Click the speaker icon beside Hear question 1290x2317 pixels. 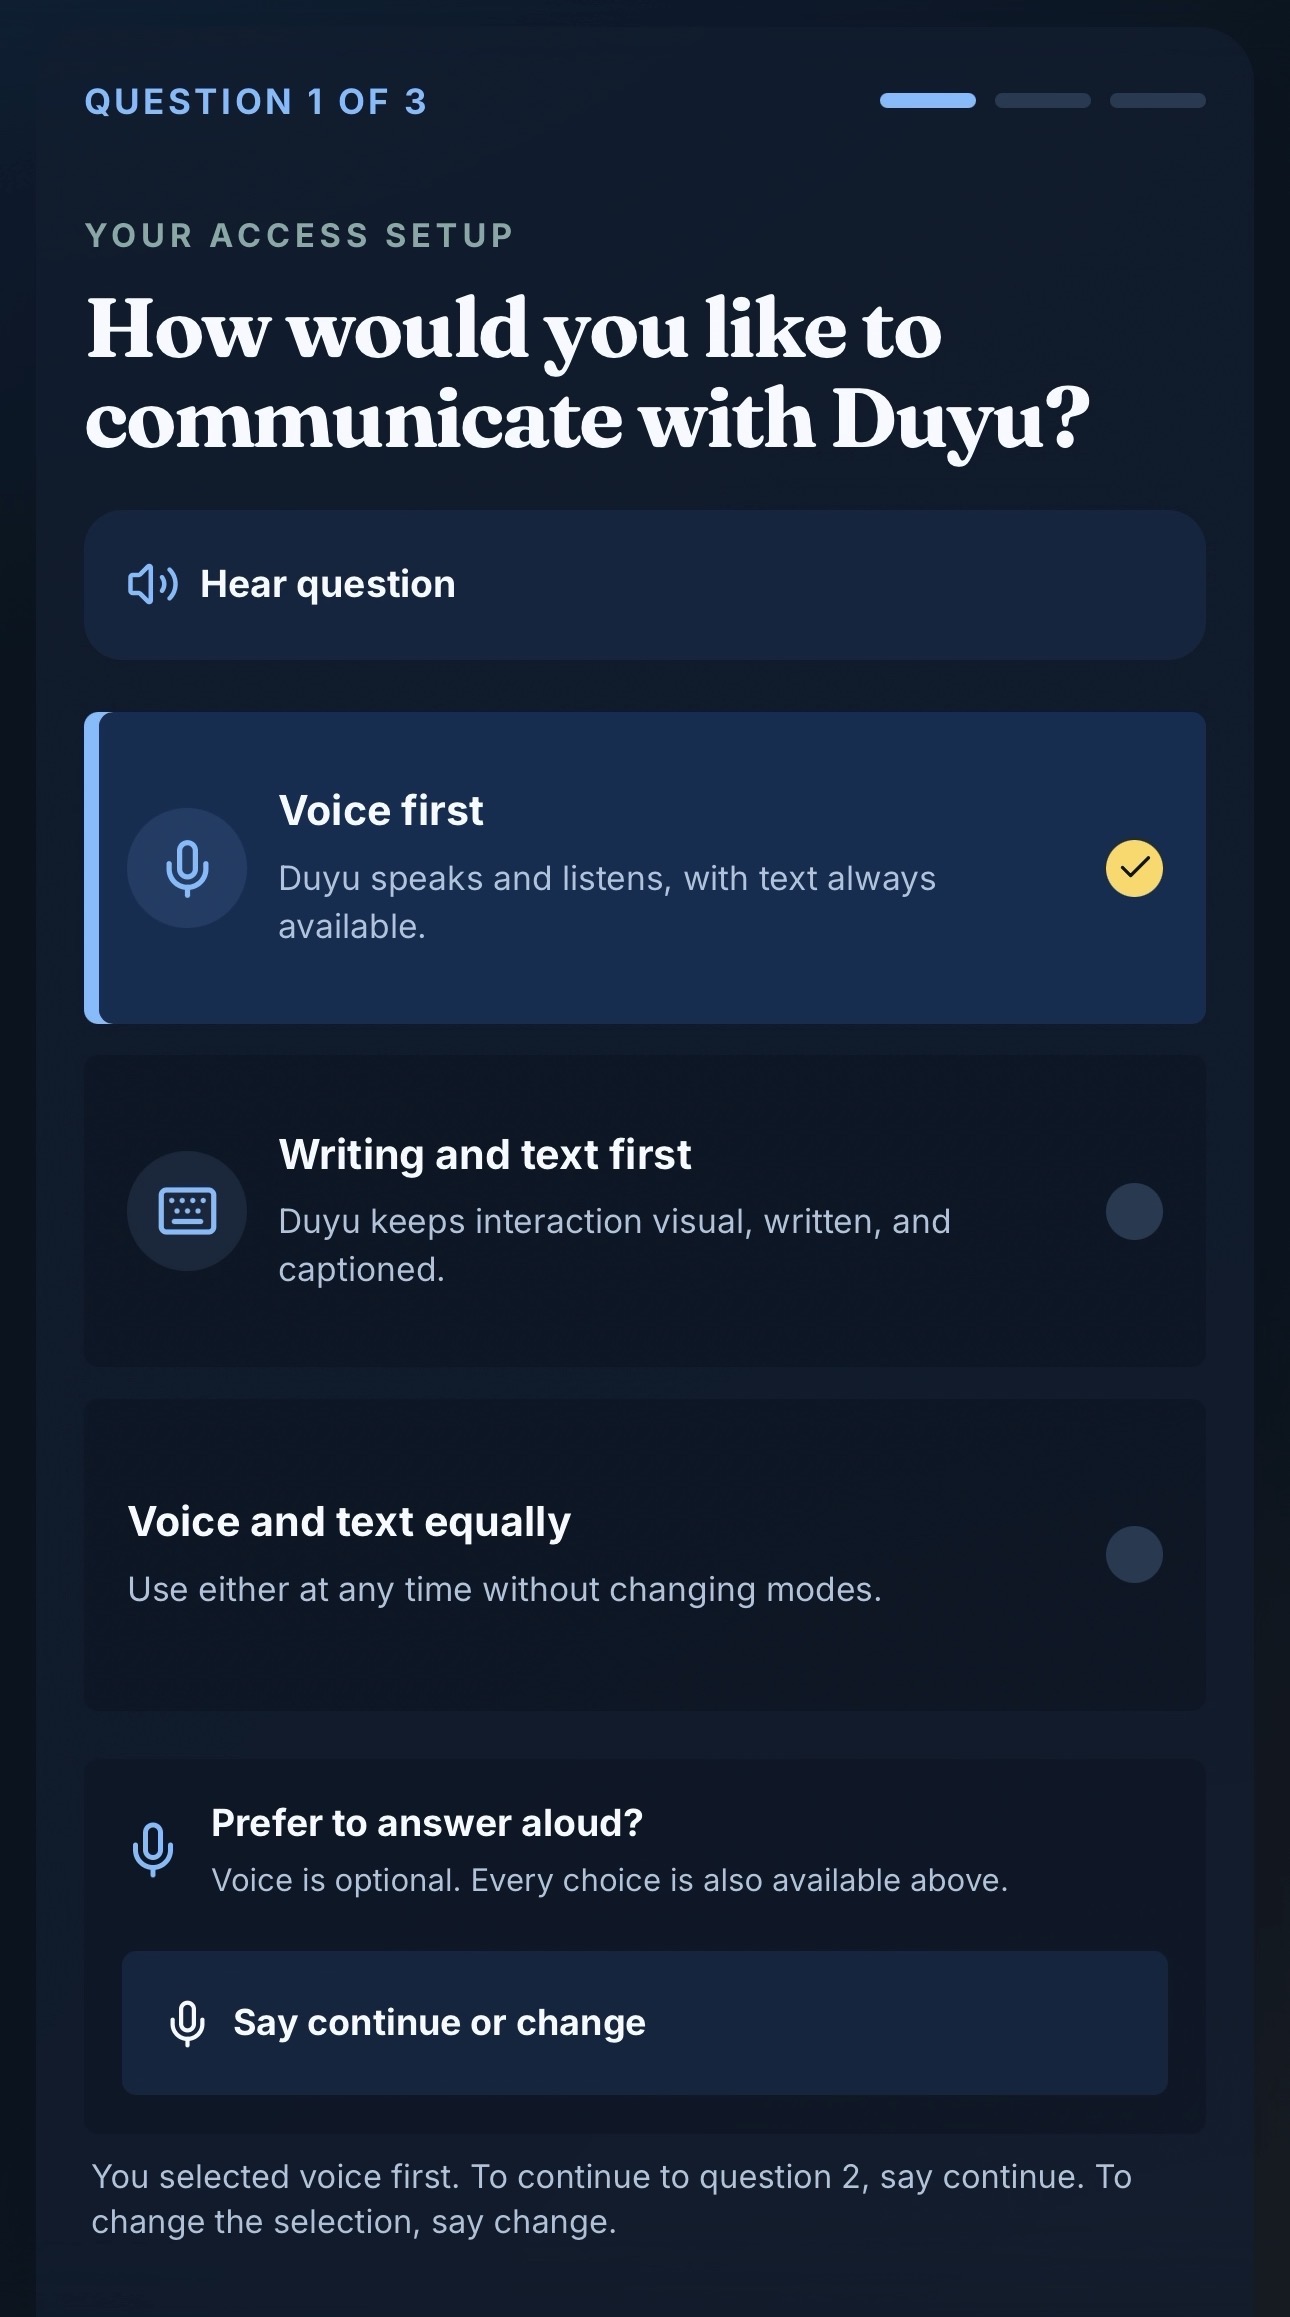coord(153,584)
